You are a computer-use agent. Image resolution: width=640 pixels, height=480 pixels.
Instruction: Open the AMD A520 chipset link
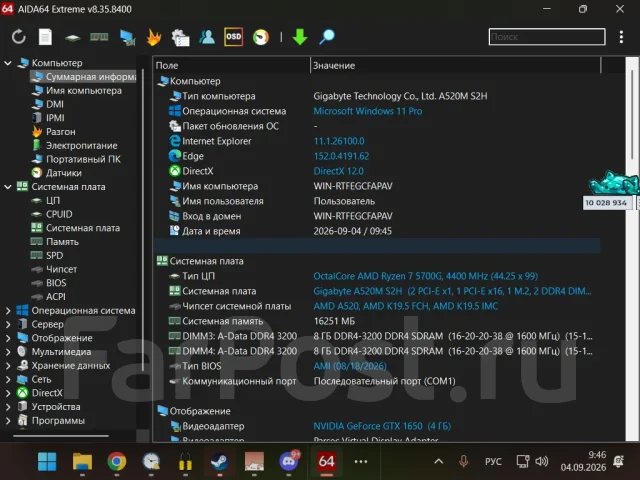(x=406, y=306)
